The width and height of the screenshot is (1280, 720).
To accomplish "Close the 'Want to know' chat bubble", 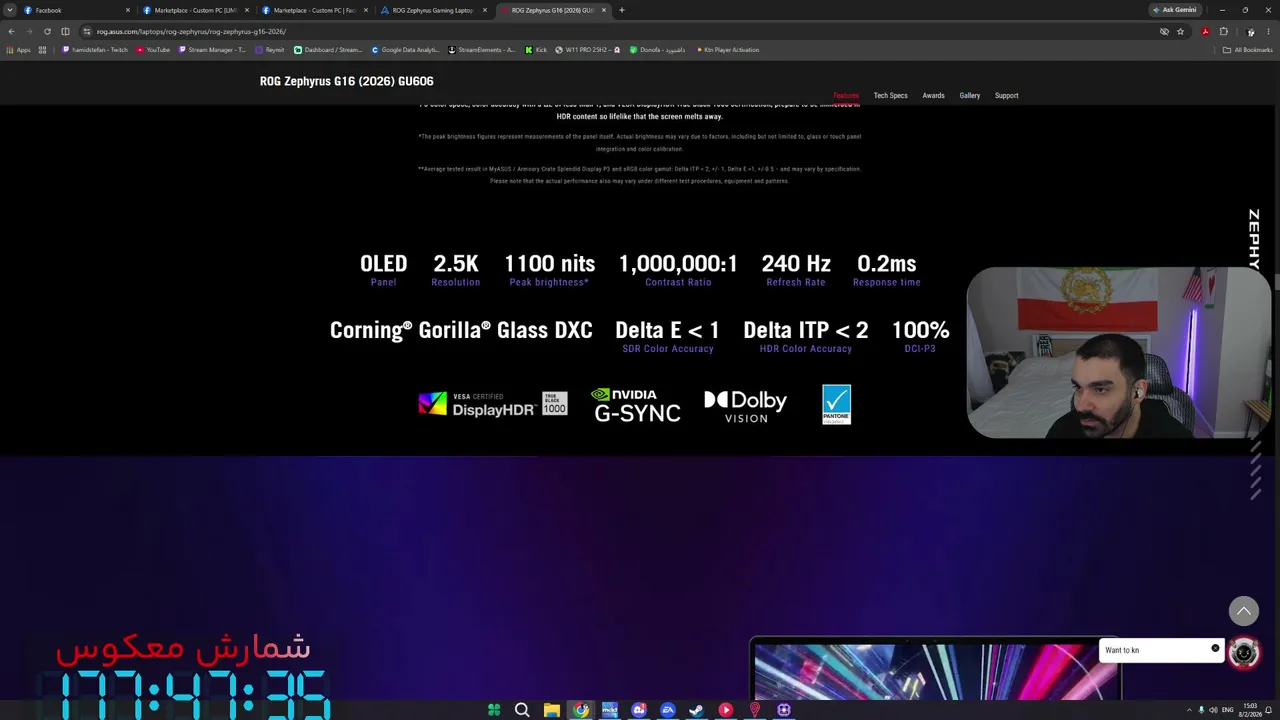I will click(x=1215, y=648).
